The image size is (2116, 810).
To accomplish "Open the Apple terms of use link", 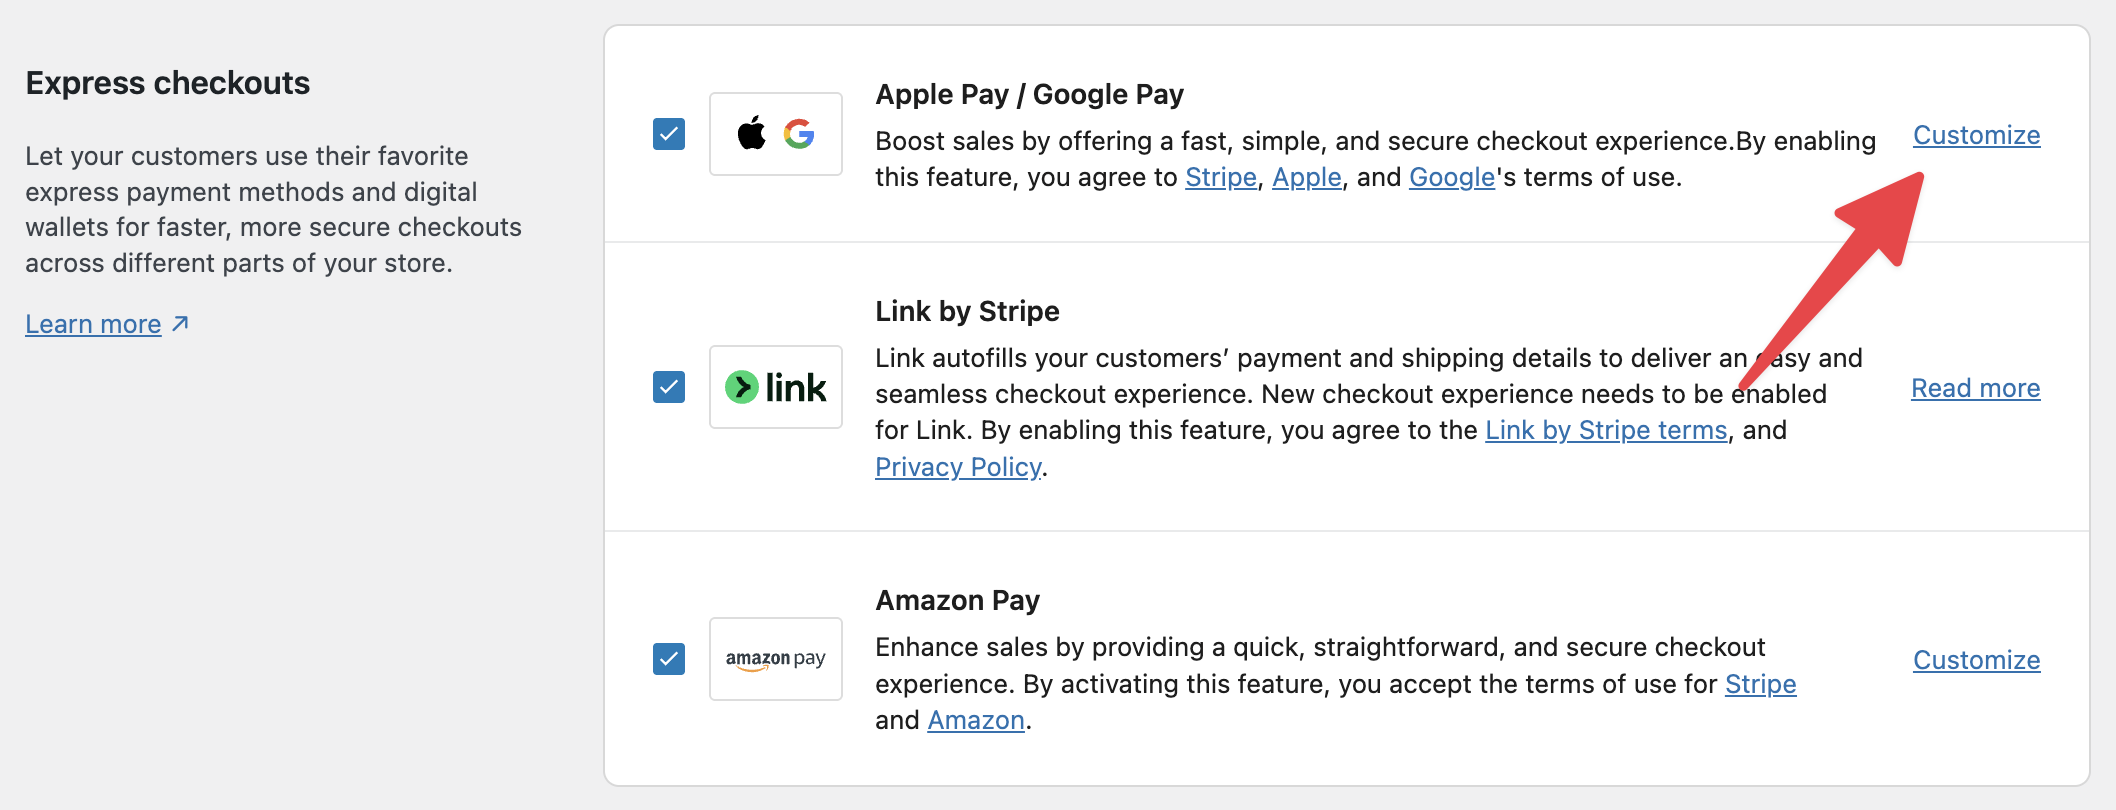I will tap(1306, 177).
